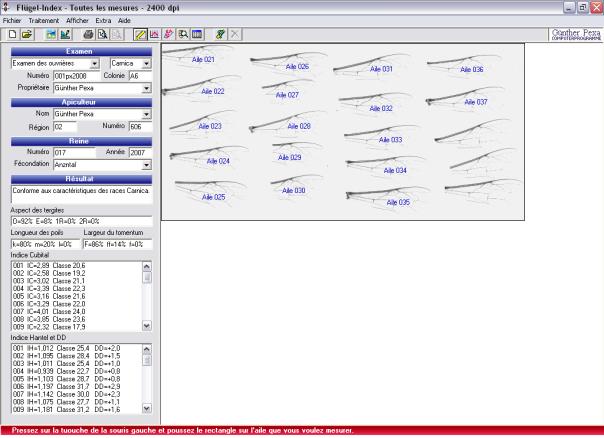The height and width of the screenshot is (438, 604).
Task: Open the Afficher menu
Action: coord(77,20)
